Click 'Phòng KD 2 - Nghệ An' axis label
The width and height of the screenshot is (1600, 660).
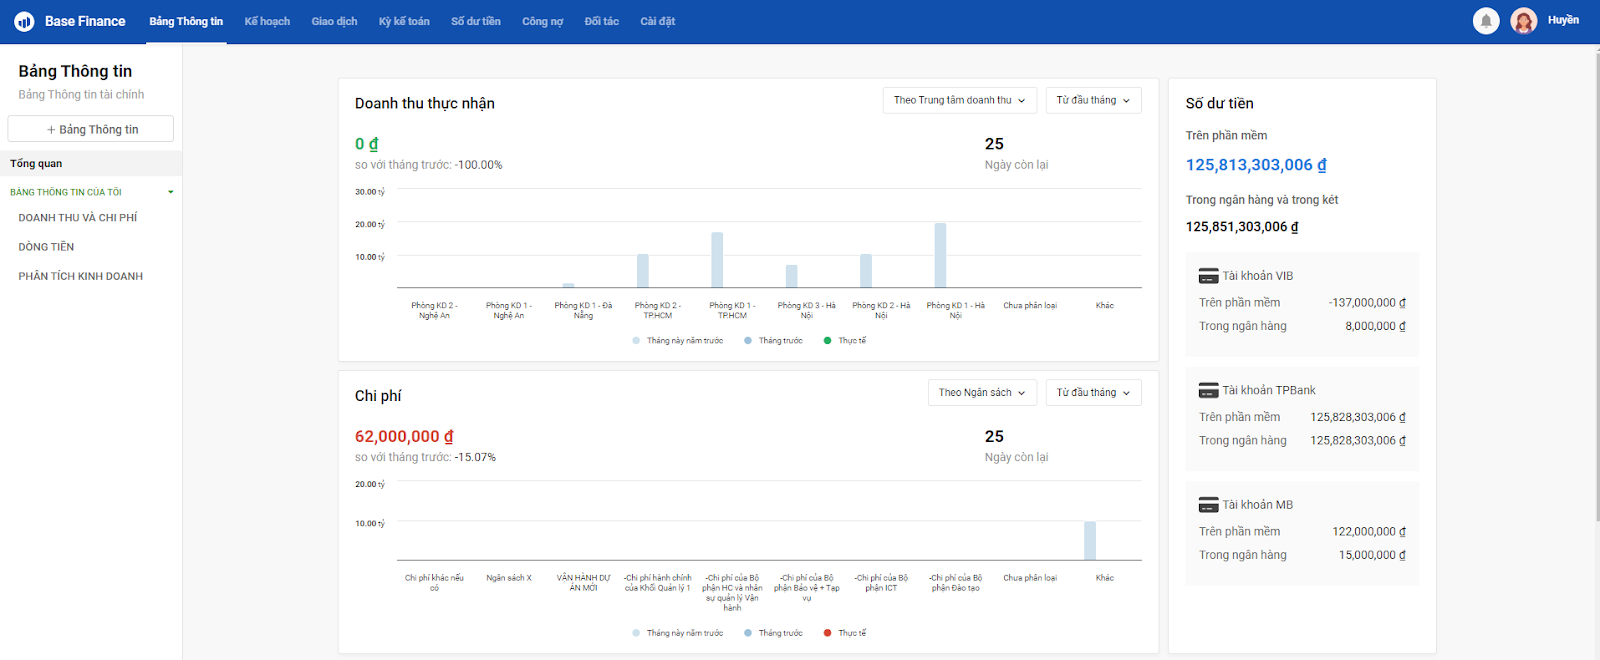pyautogui.click(x=434, y=310)
